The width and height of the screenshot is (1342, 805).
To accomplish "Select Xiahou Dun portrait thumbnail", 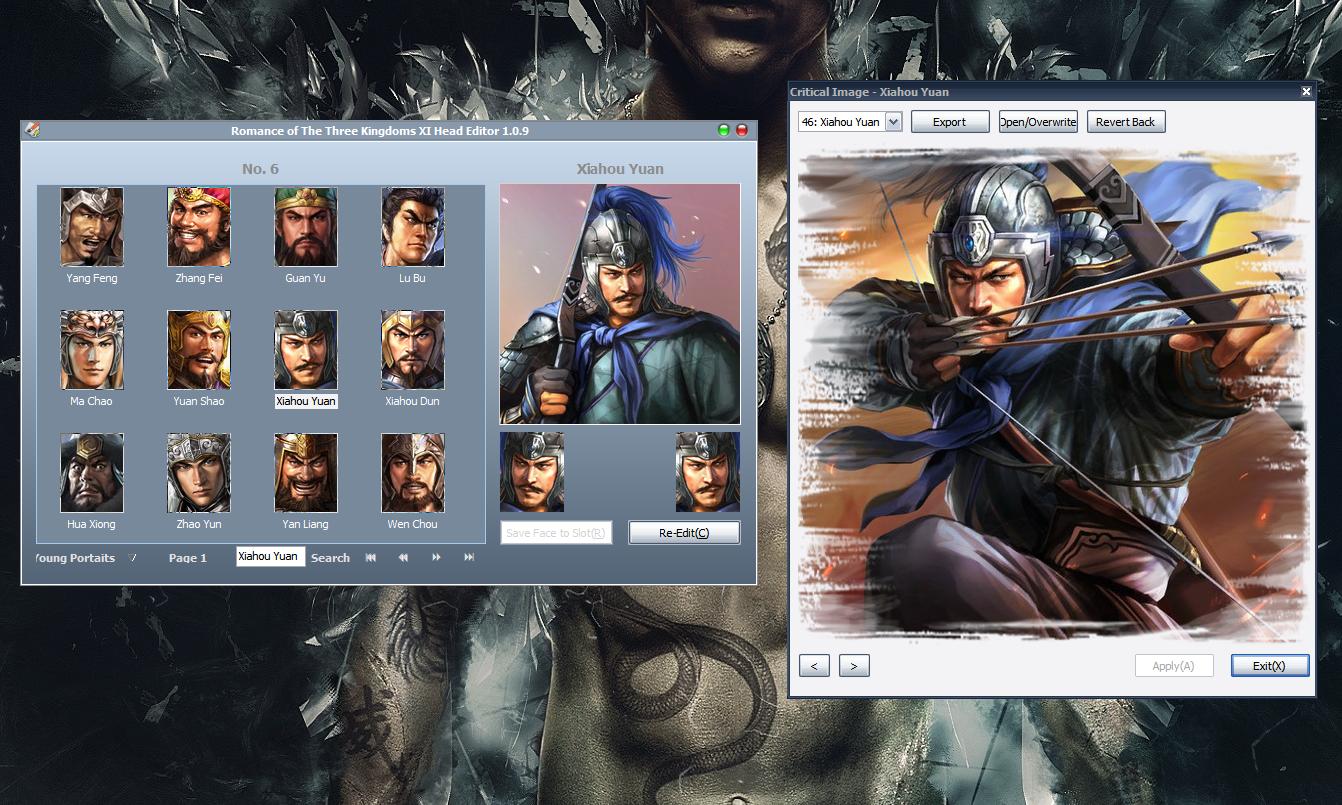I will (413, 350).
